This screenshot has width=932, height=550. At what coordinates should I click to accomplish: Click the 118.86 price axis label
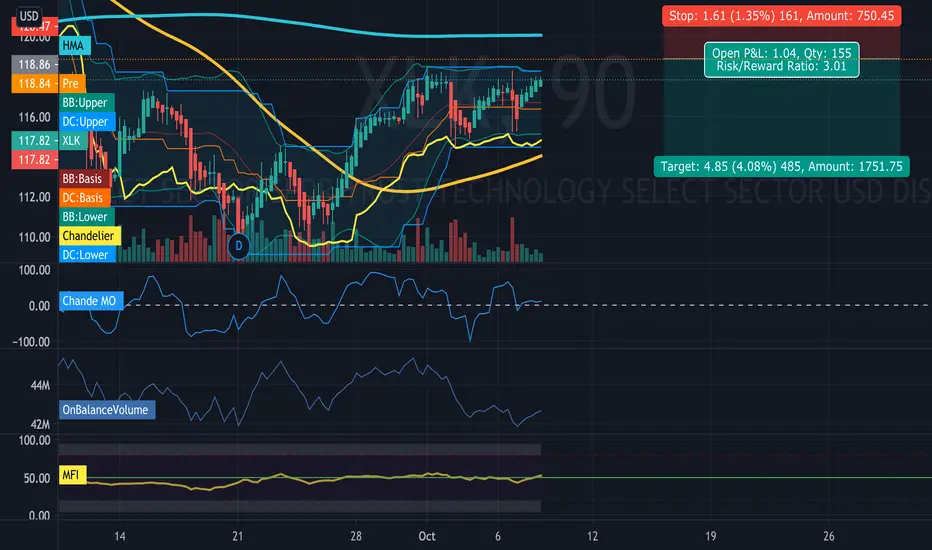[34, 64]
